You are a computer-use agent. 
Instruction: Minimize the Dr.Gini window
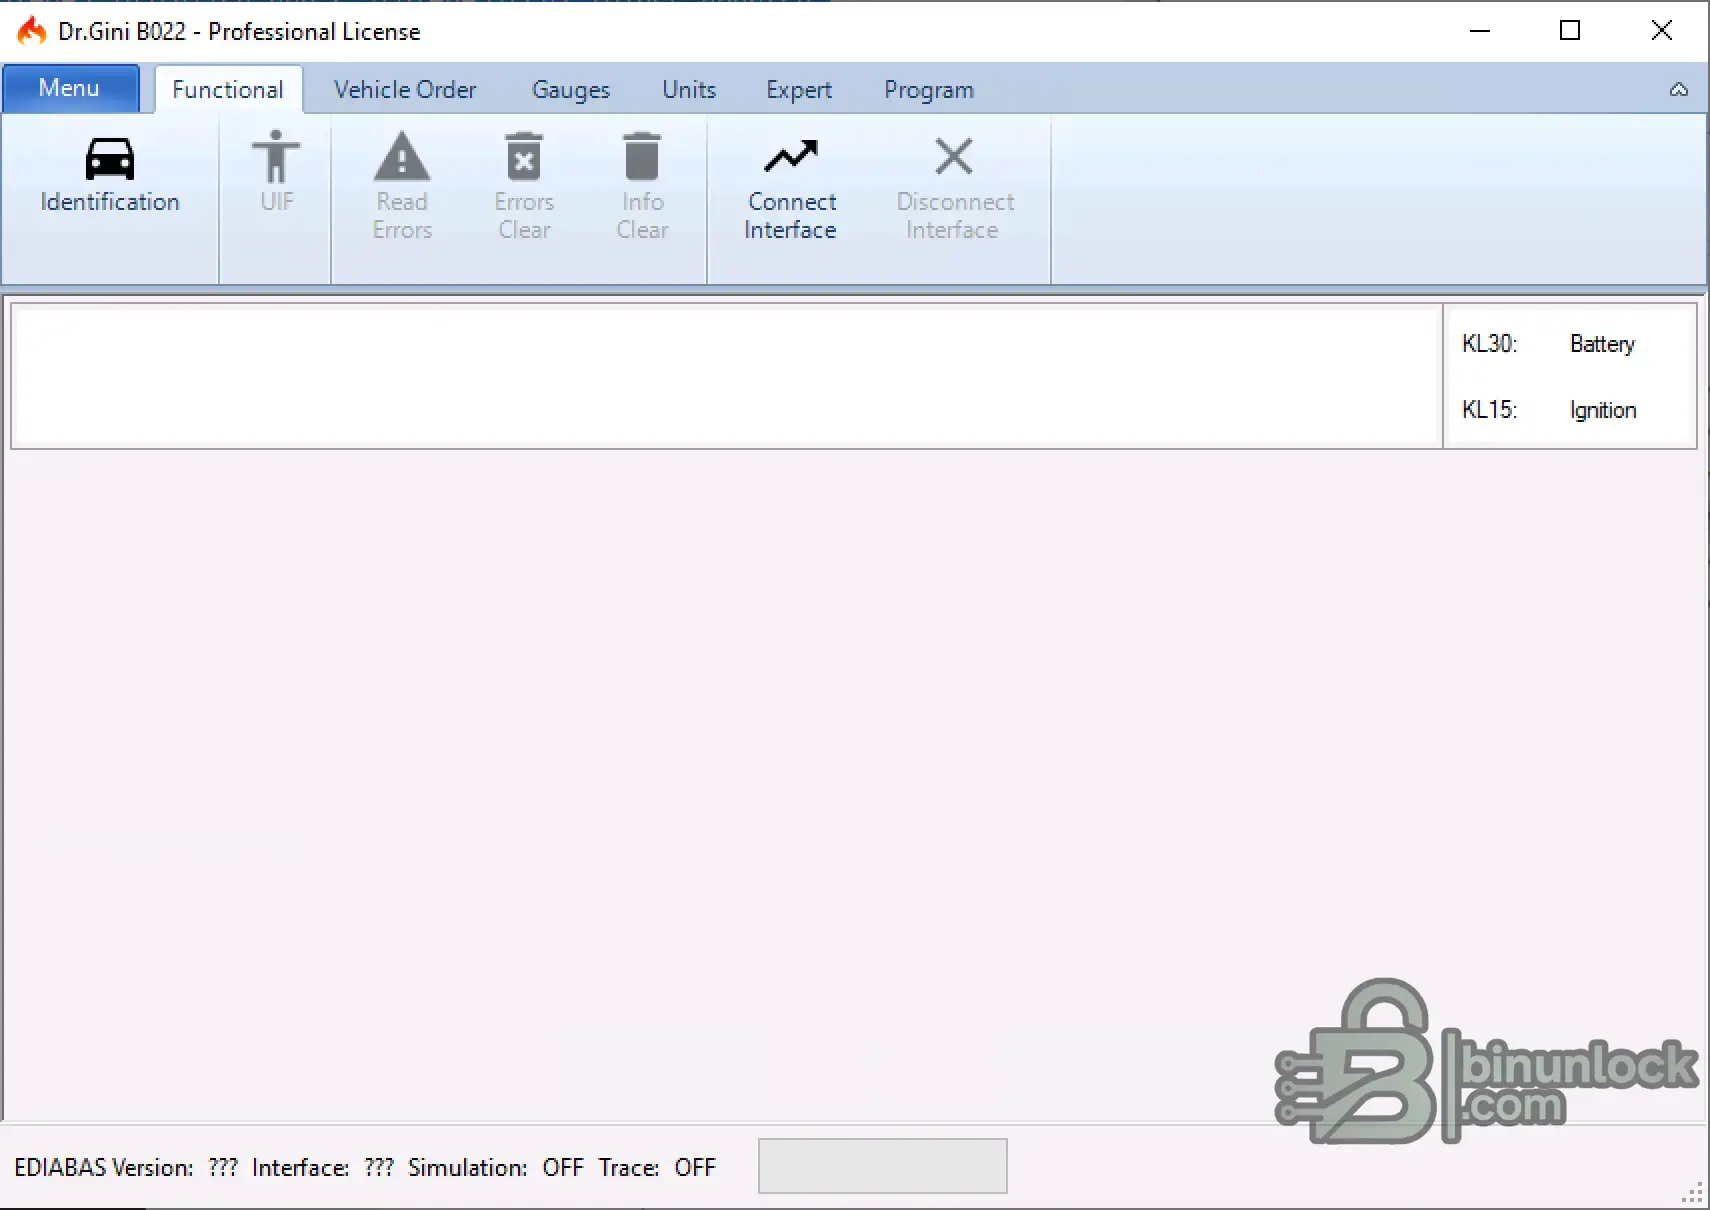tap(1480, 31)
